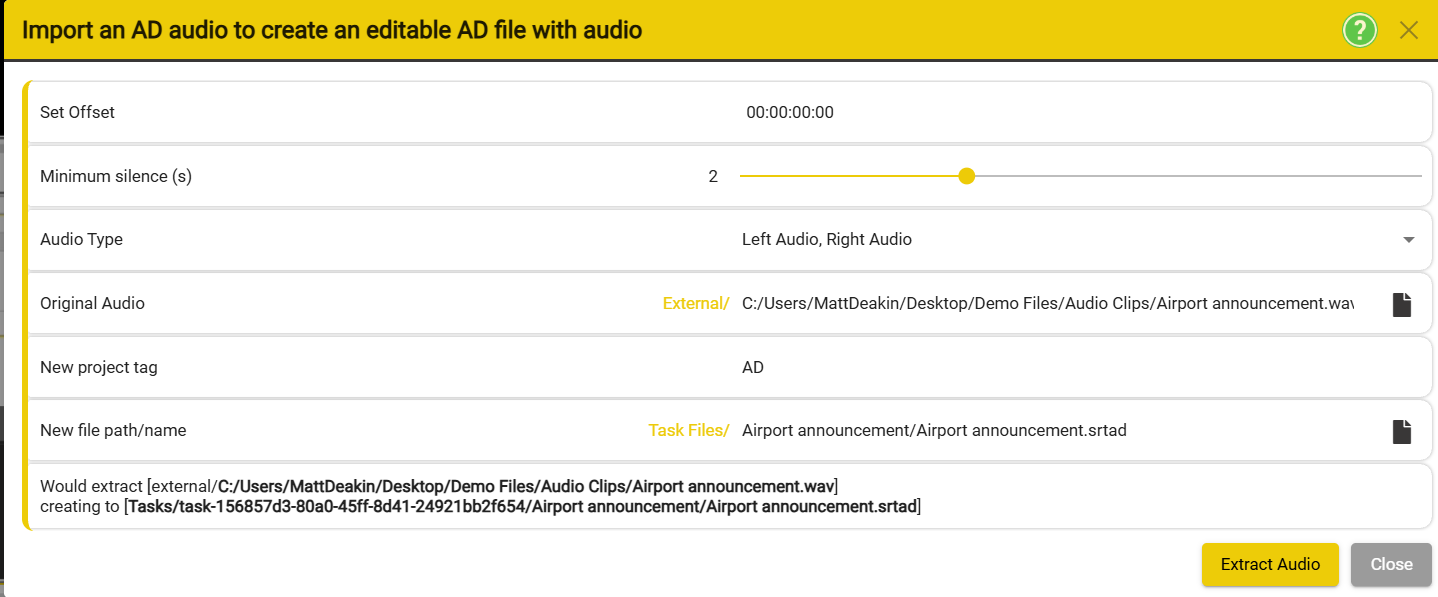Click the Audio Type label

(x=81, y=240)
